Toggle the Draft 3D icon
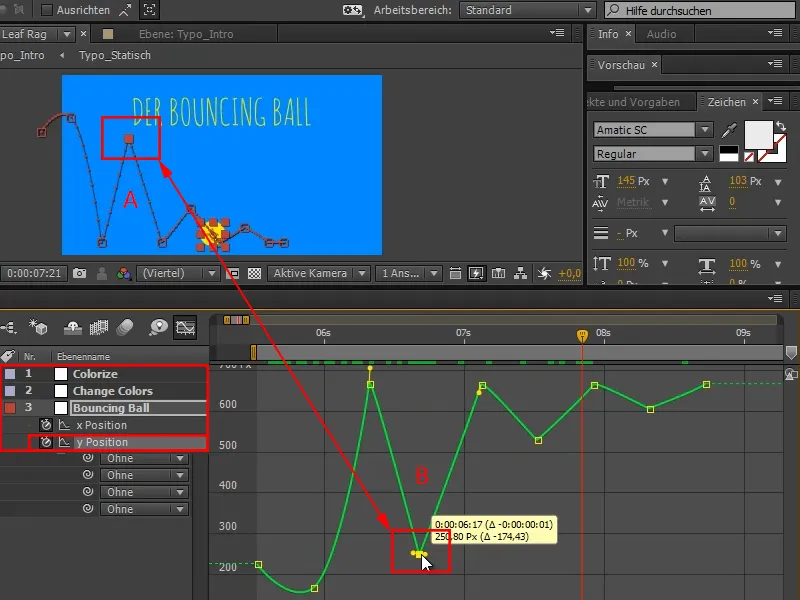 pyautogui.click(x=38, y=327)
